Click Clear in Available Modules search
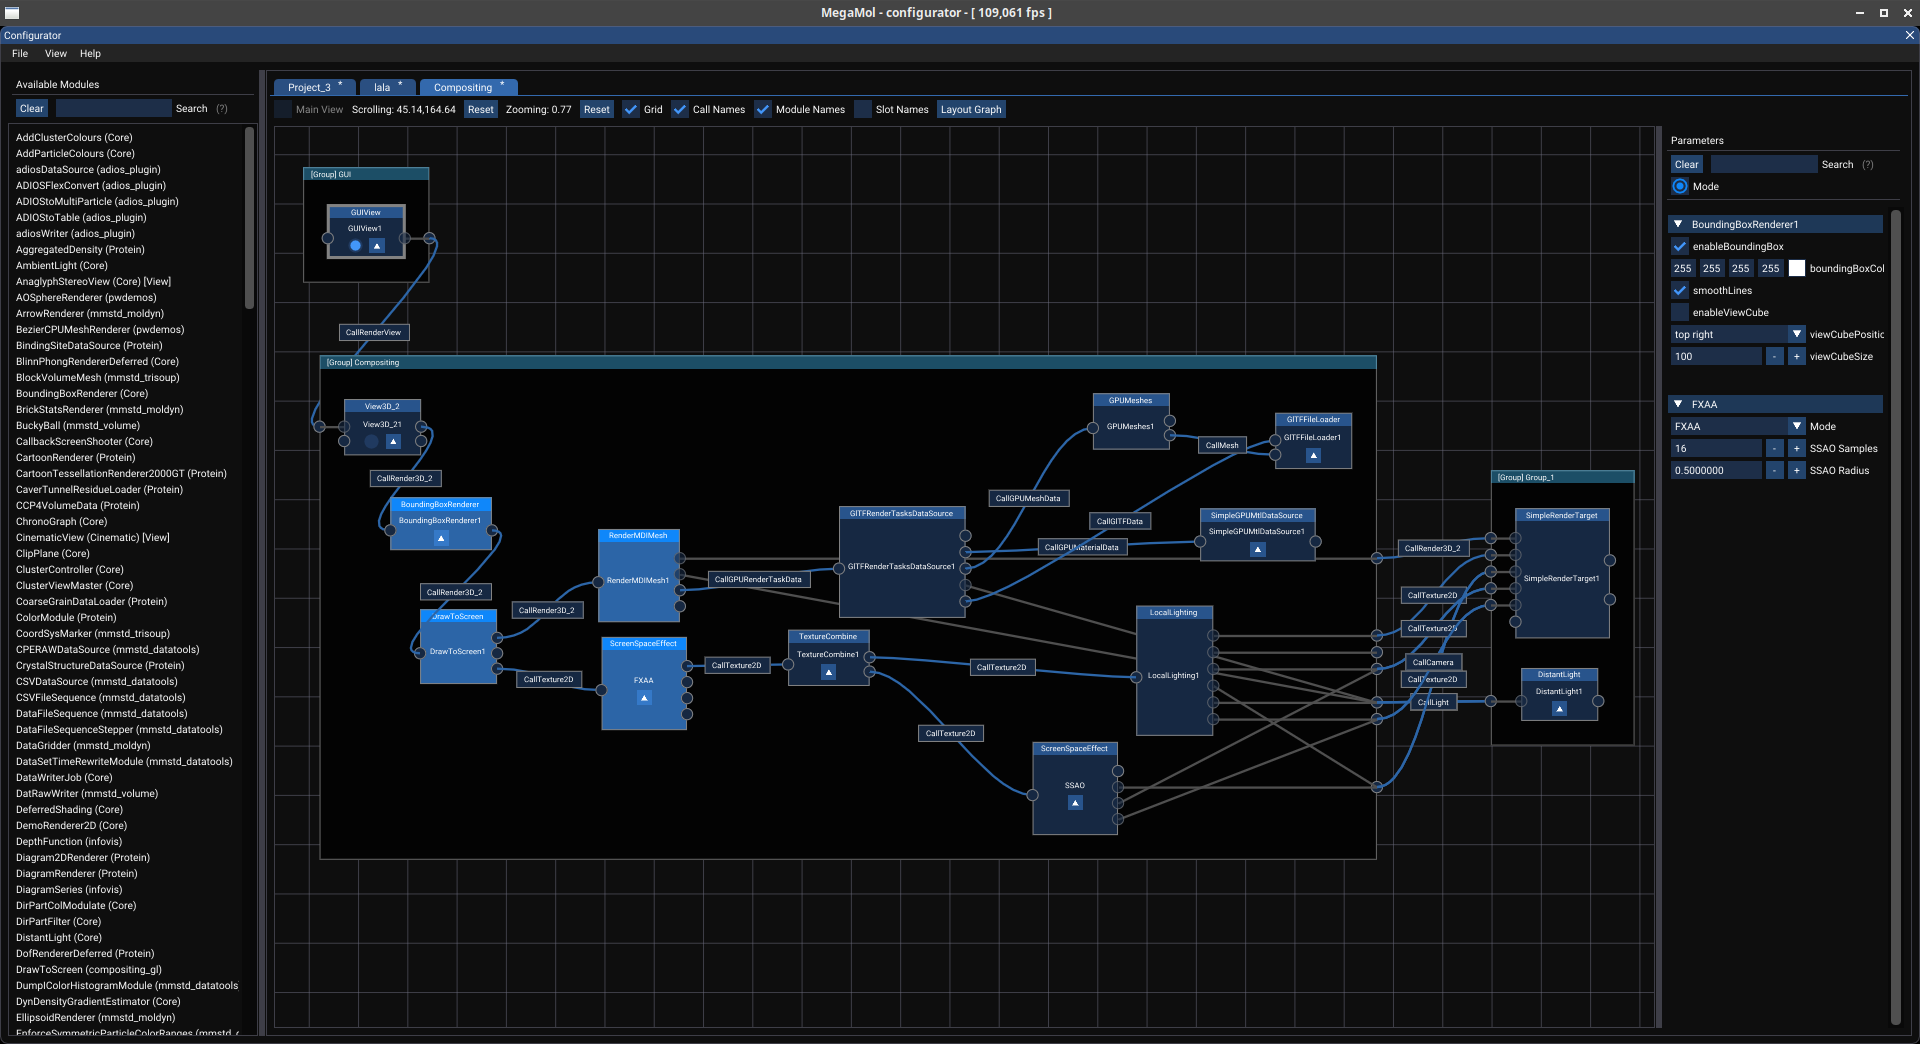The image size is (1920, 1044). (x=32, y=109)
